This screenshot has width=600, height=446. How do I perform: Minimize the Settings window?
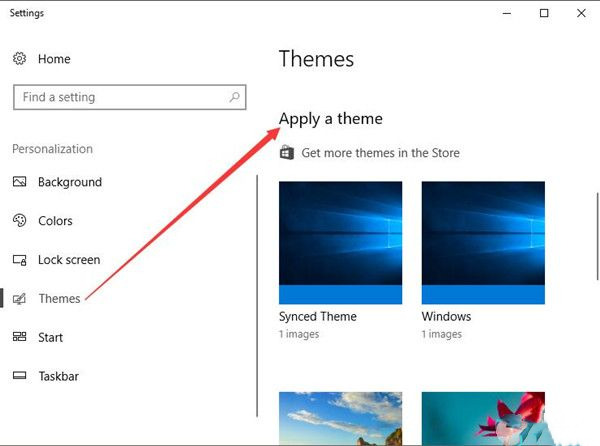point(507,13)
